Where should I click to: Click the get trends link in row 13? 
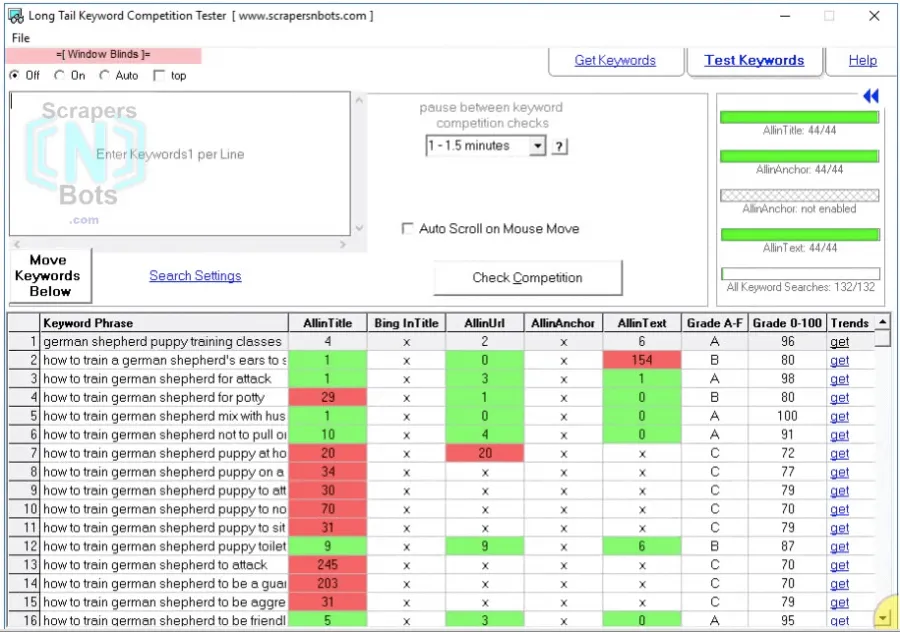(x=839, y=565)
